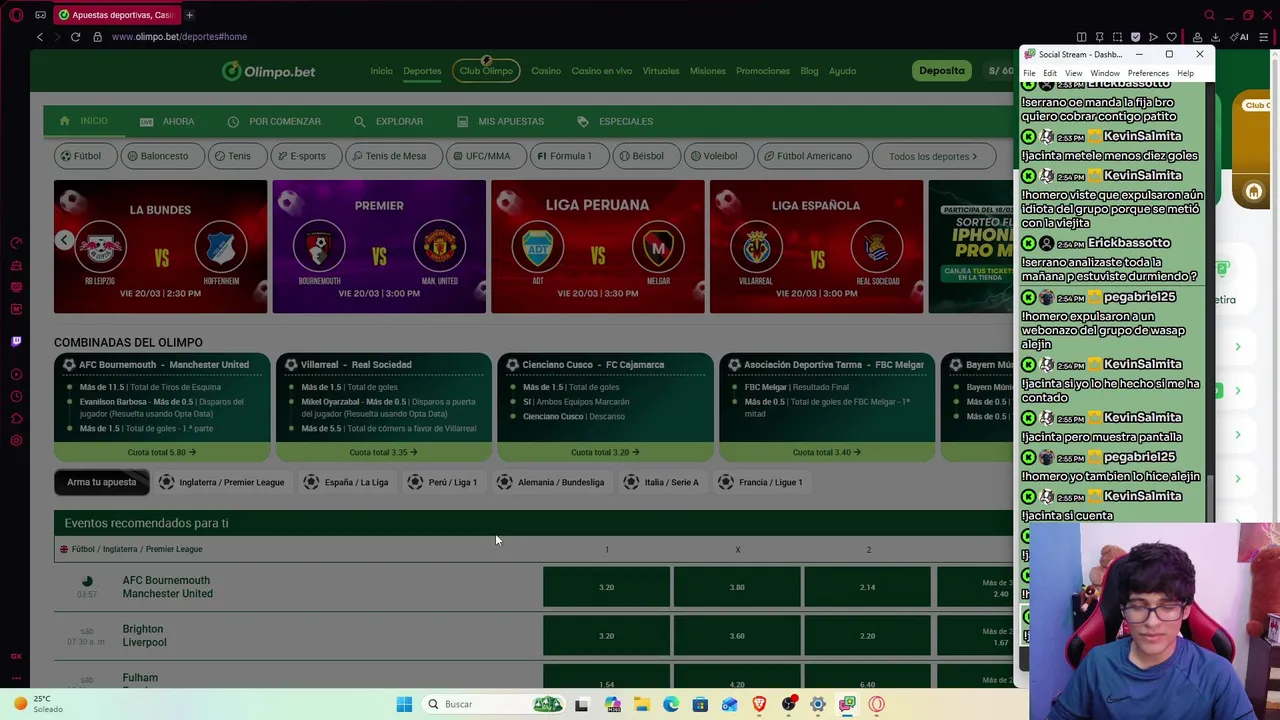Click the taskbar Buscar search box

(x=495, y=704)
